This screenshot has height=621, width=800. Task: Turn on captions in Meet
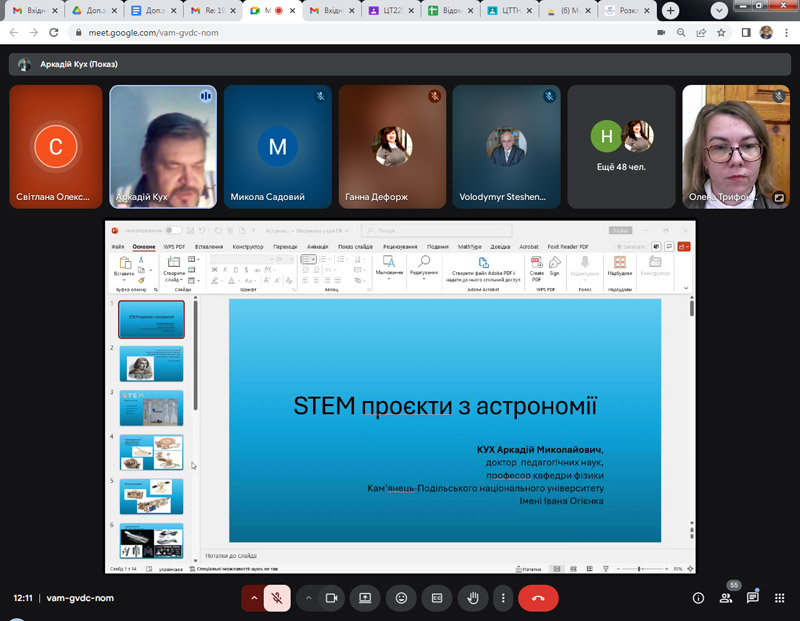pos(437,598)
